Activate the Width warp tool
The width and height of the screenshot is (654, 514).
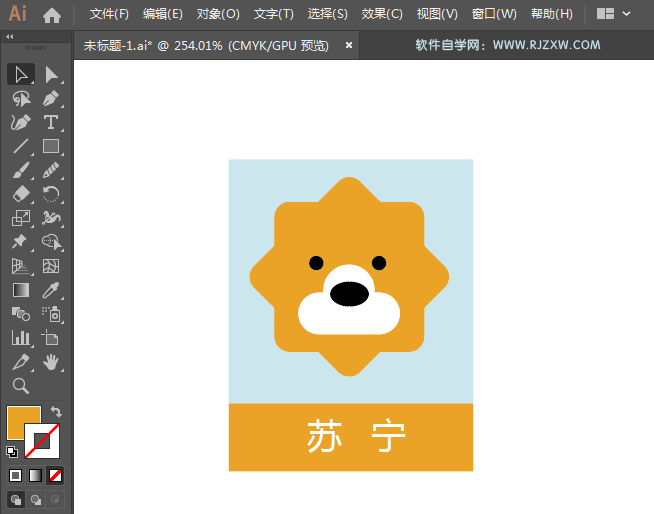(x=51, y=218)
